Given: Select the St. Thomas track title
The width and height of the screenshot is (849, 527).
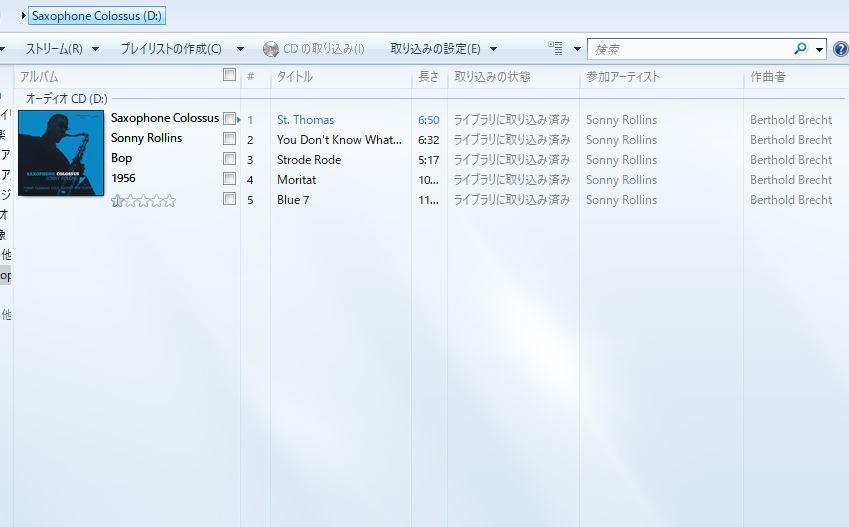Looking at the screenshot, I should click(305, 120).
